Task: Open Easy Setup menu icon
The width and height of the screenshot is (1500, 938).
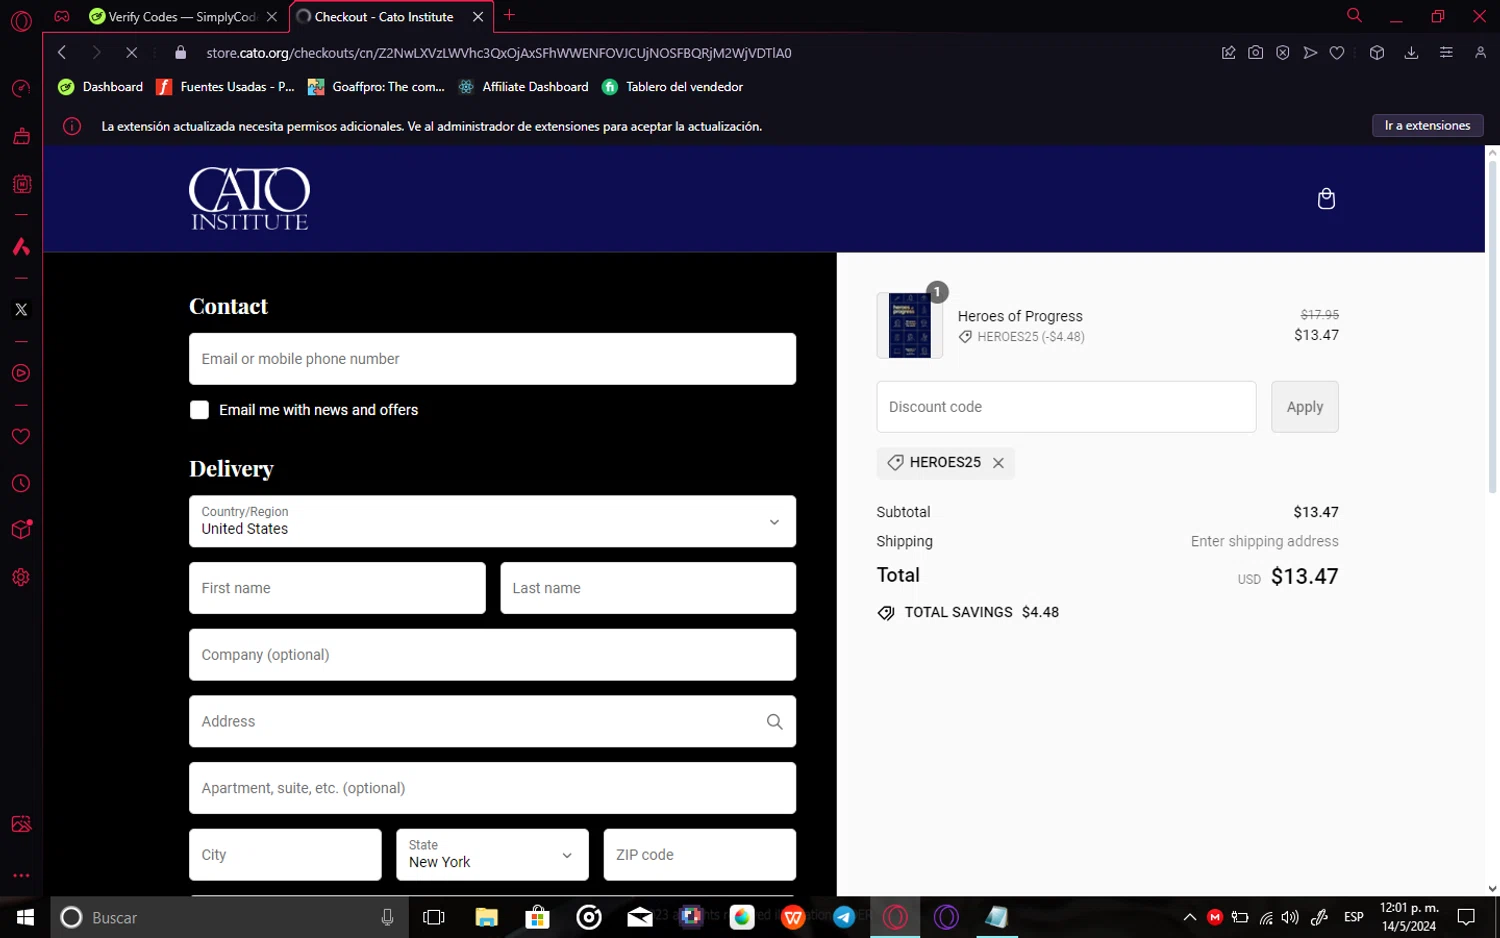Action: (x=1446, y=53)
